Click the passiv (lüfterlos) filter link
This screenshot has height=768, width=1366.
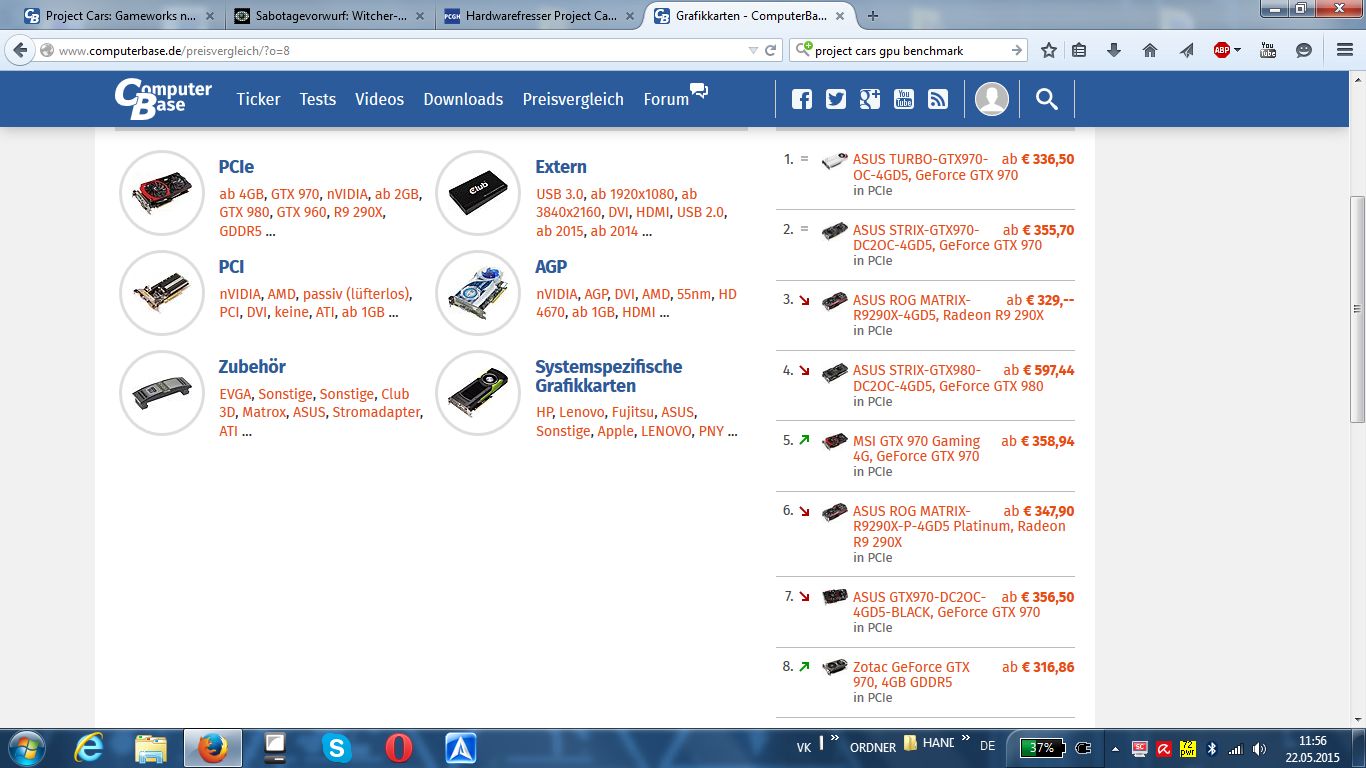[356, 294]
